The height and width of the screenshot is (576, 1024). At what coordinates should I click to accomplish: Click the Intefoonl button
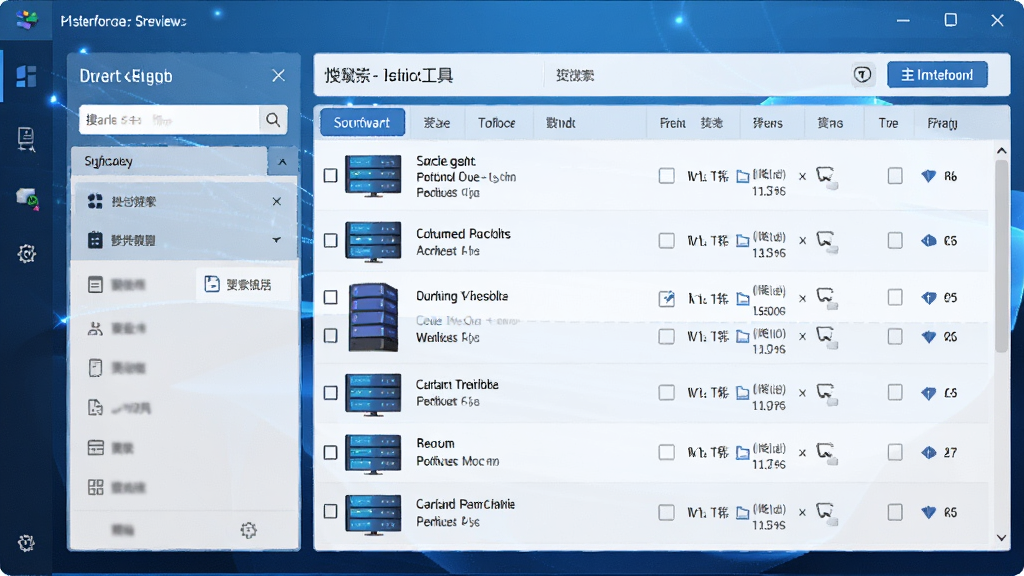[937, 75]
